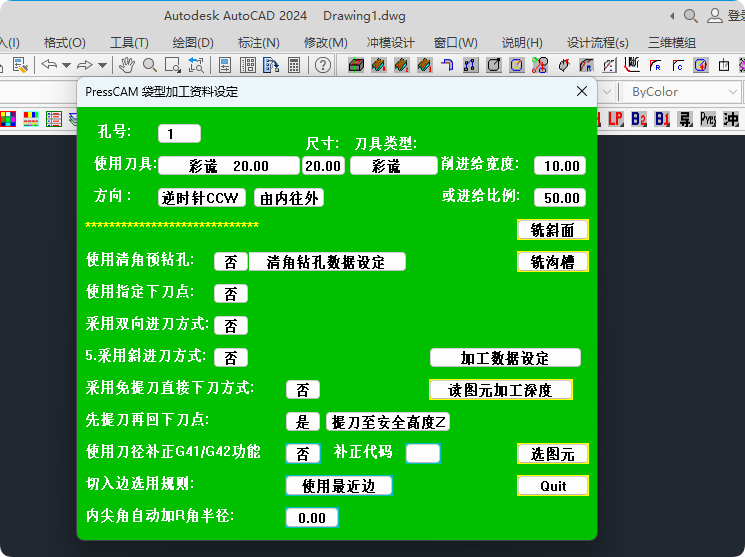Open 提刀至安全高度Z option selector
This screenshot has width=745, height=557.
point(388,422)
